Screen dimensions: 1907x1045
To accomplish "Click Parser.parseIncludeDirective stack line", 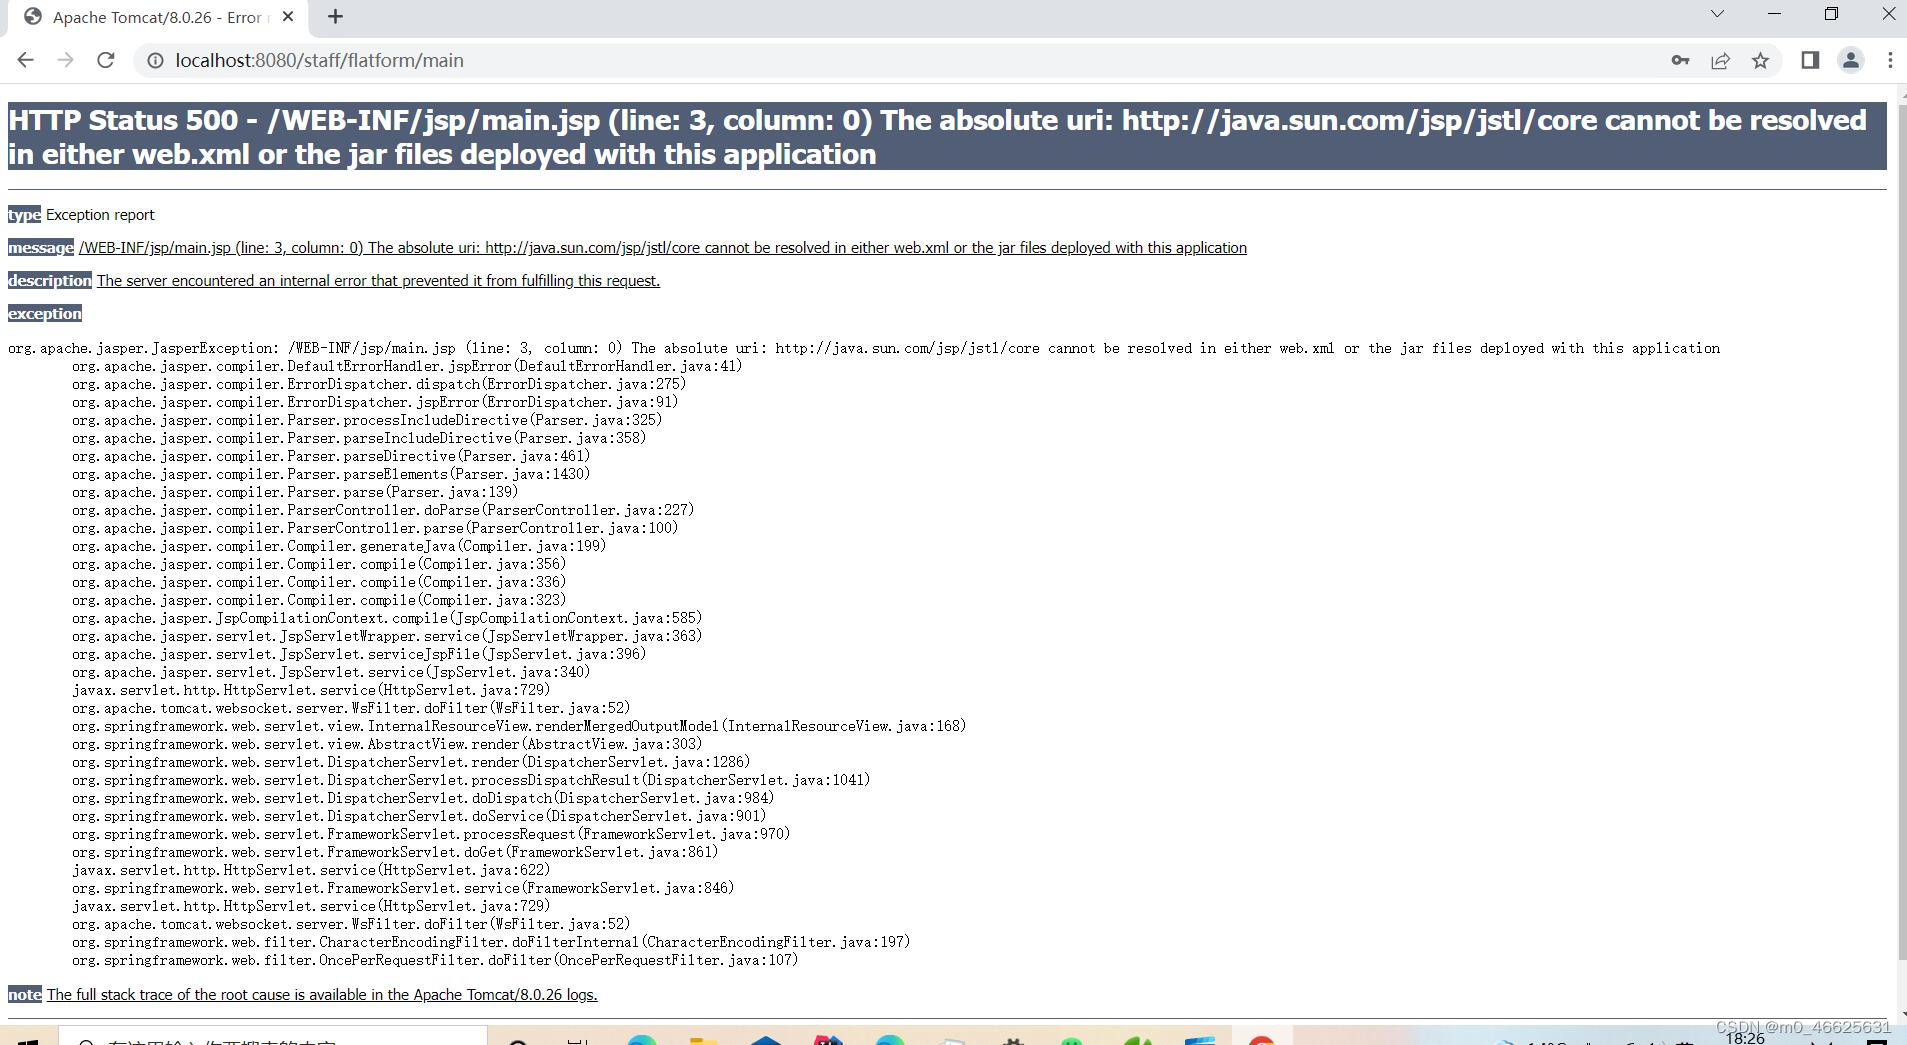I will click(x=359, y=438).
